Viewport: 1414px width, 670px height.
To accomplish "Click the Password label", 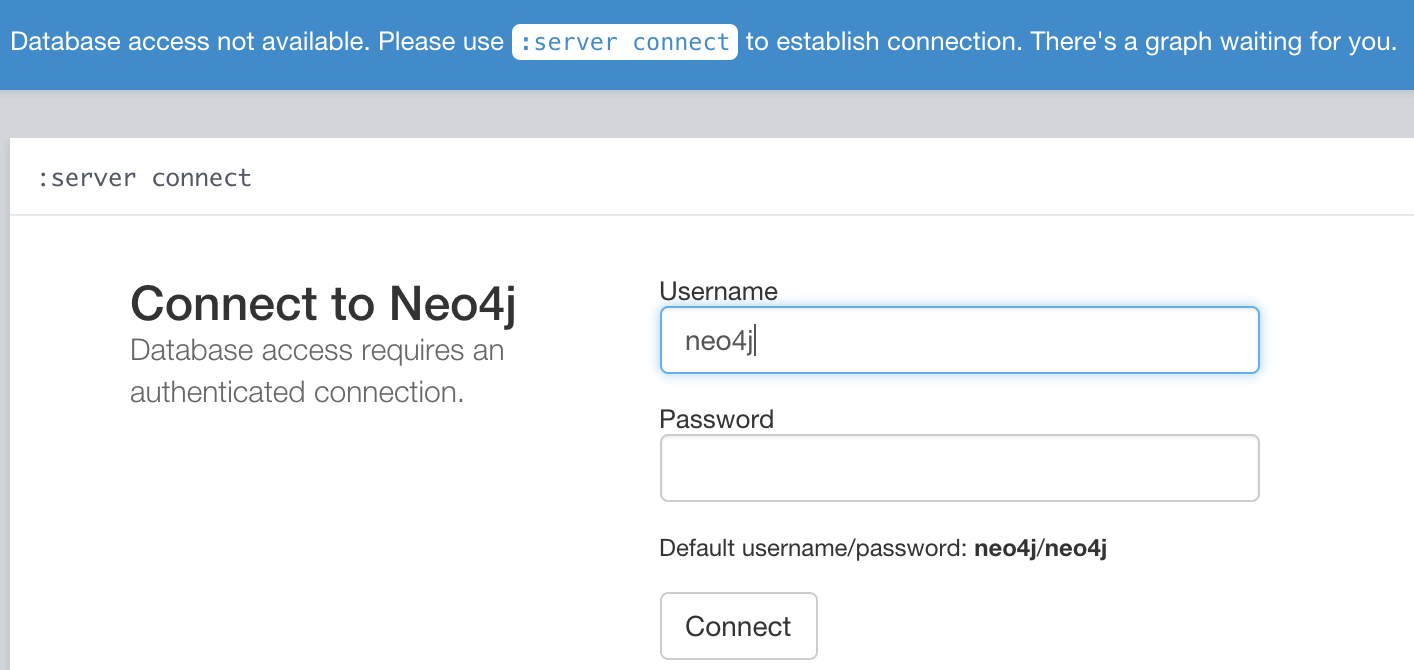I will coord(716,419).
